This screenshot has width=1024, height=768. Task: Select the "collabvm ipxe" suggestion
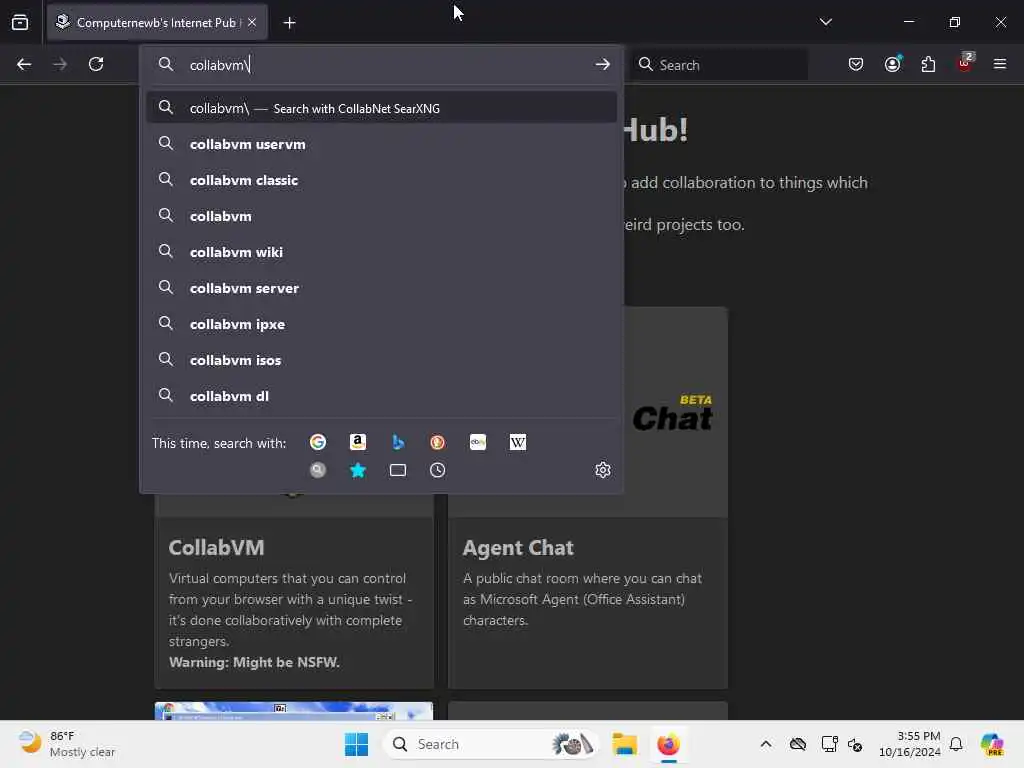(x=381, y=323)
